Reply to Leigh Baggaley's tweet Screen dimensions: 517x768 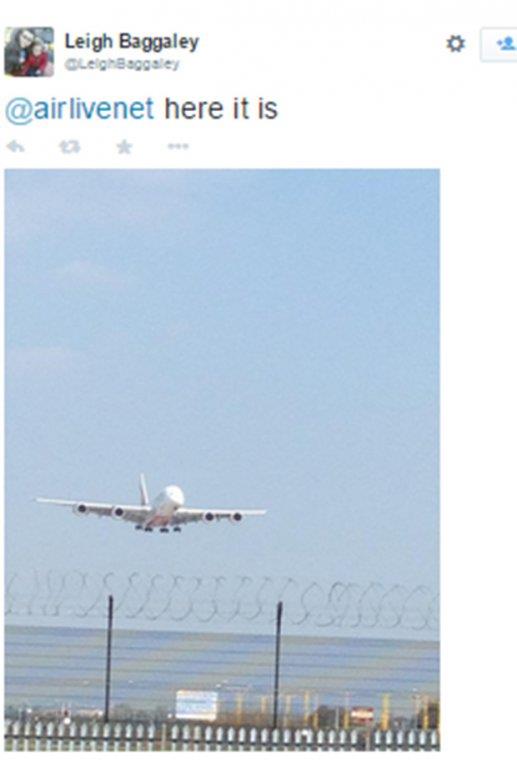(16, 146)
